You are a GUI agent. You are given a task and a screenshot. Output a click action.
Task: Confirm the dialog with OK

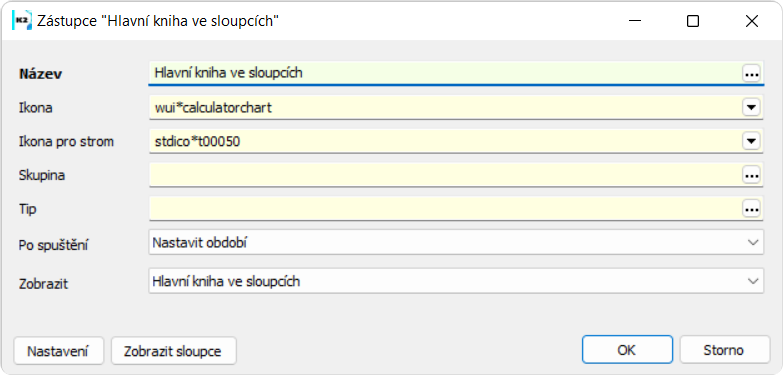(x=627, y=350)
